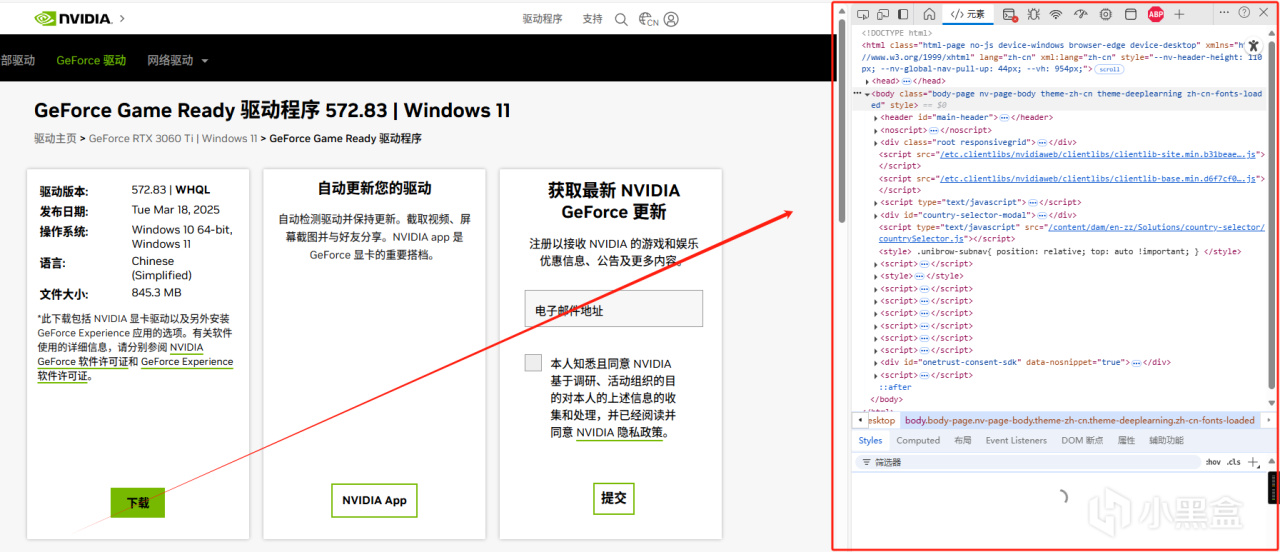Open the NVIDIA site search icon

pos(621,19)
